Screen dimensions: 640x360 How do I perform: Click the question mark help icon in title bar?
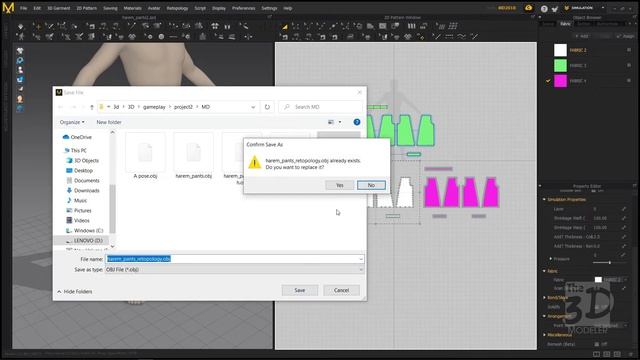544,9
